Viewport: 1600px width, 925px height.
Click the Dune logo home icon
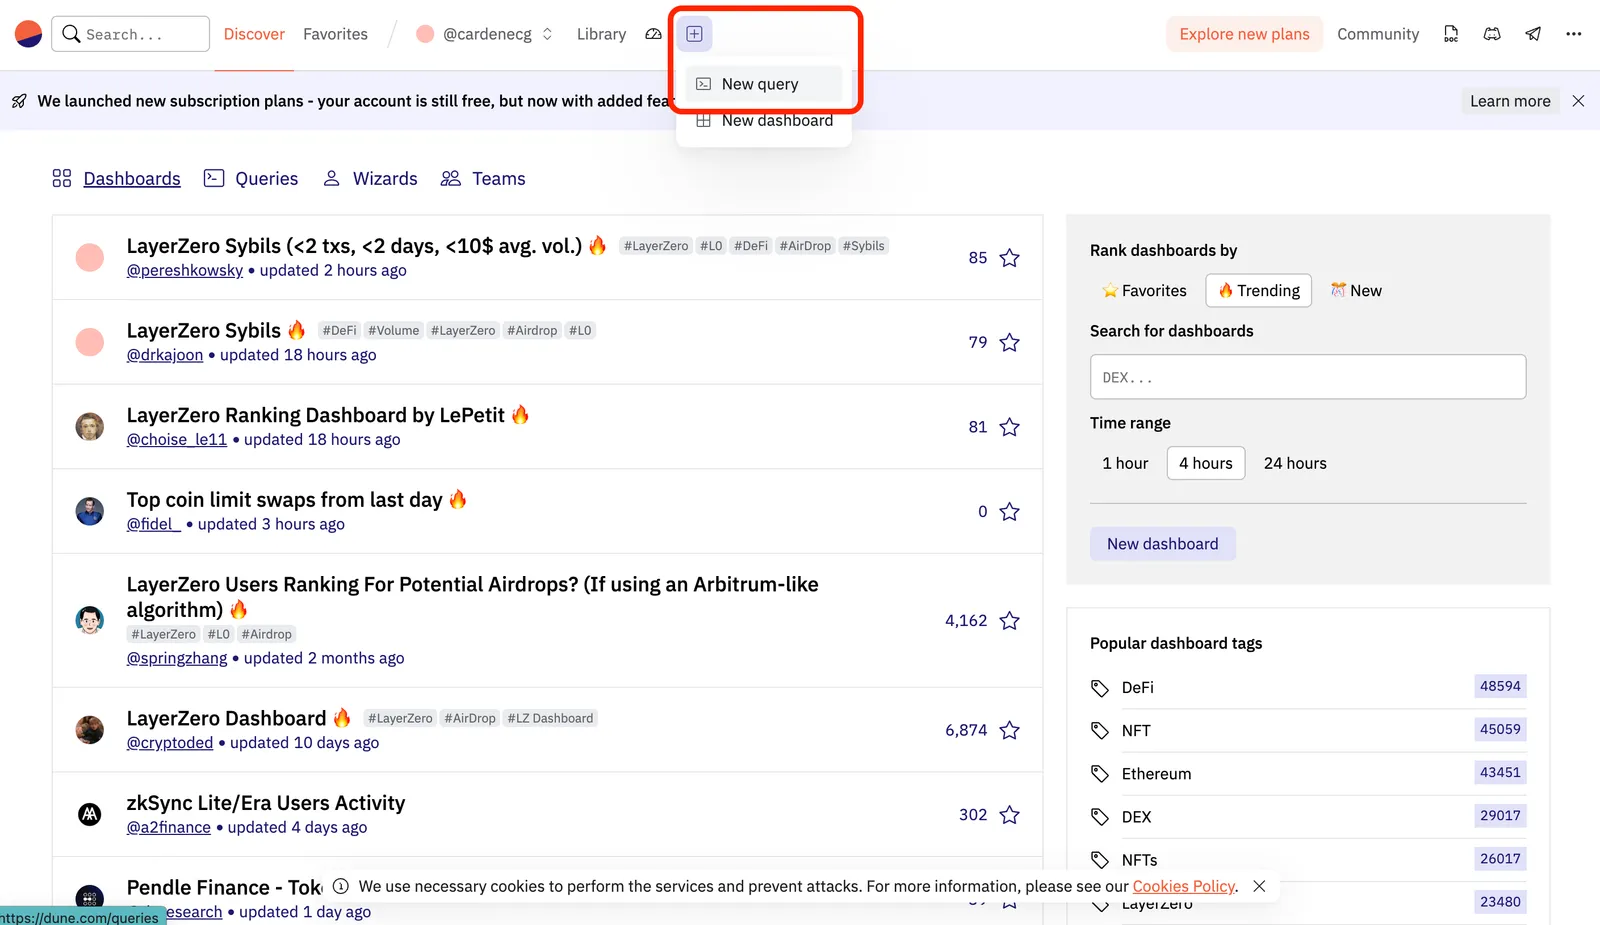(x=28, y=34)
